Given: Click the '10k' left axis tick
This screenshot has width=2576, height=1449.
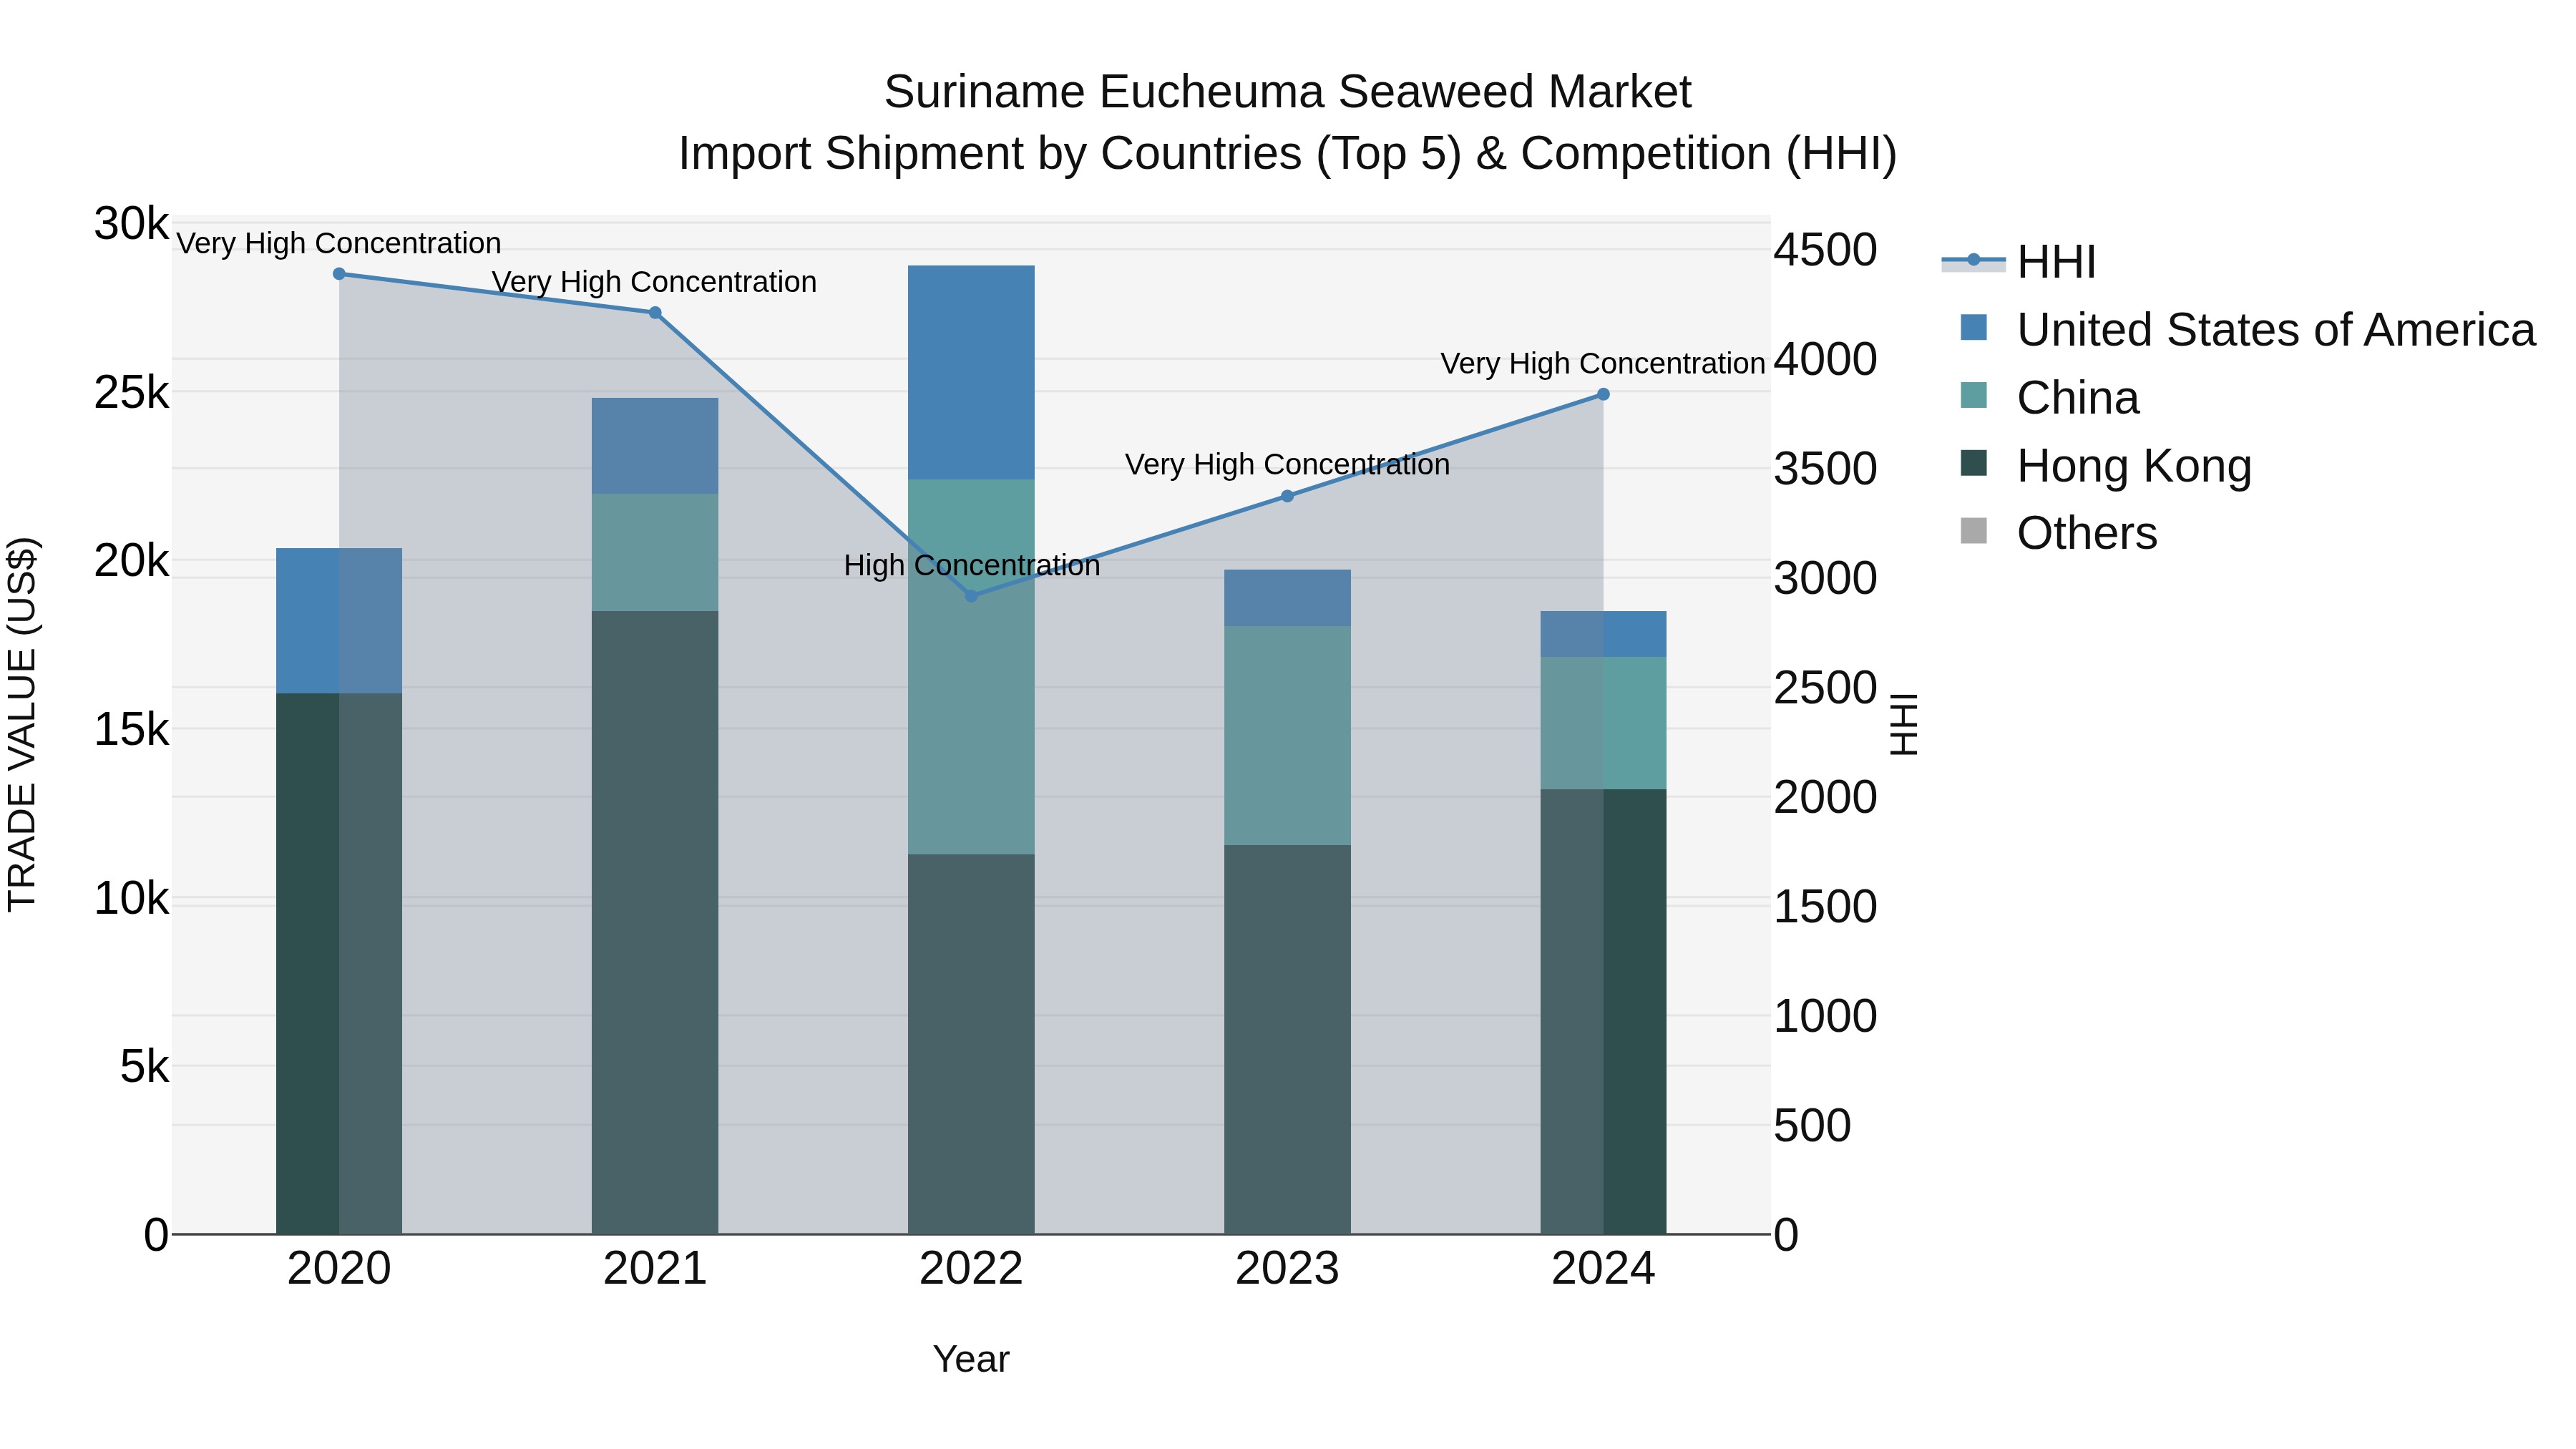Looking at the screenshot, I should click(x=132, y=899).
